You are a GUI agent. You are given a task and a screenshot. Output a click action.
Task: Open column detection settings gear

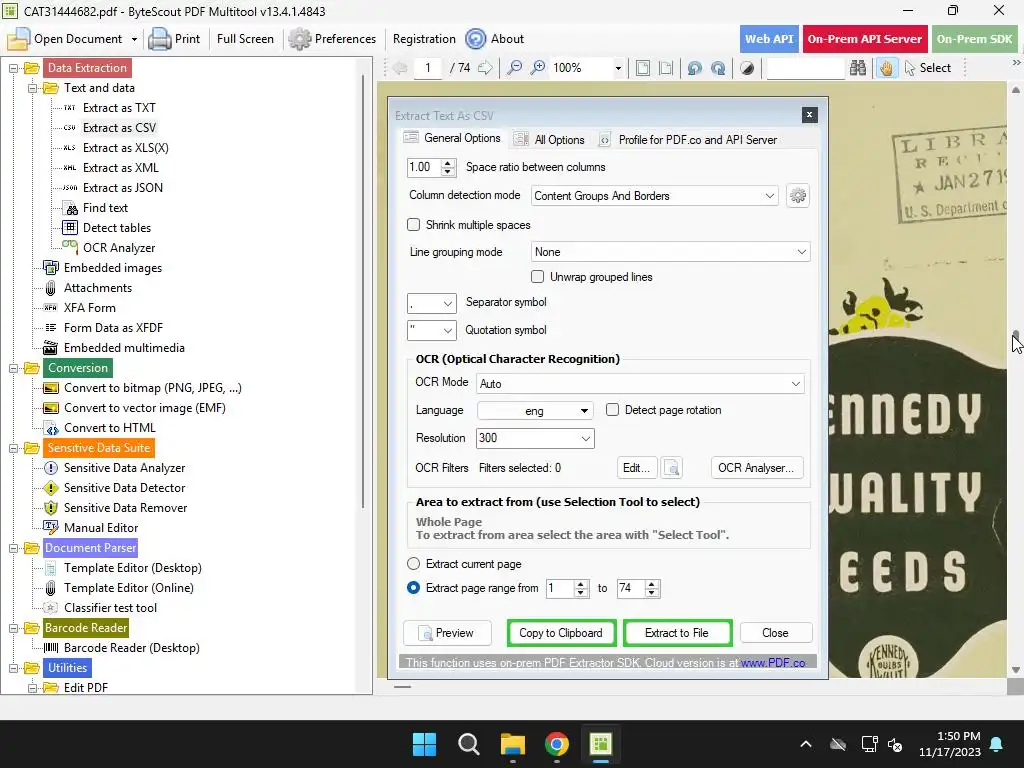[x=797, y=195]
